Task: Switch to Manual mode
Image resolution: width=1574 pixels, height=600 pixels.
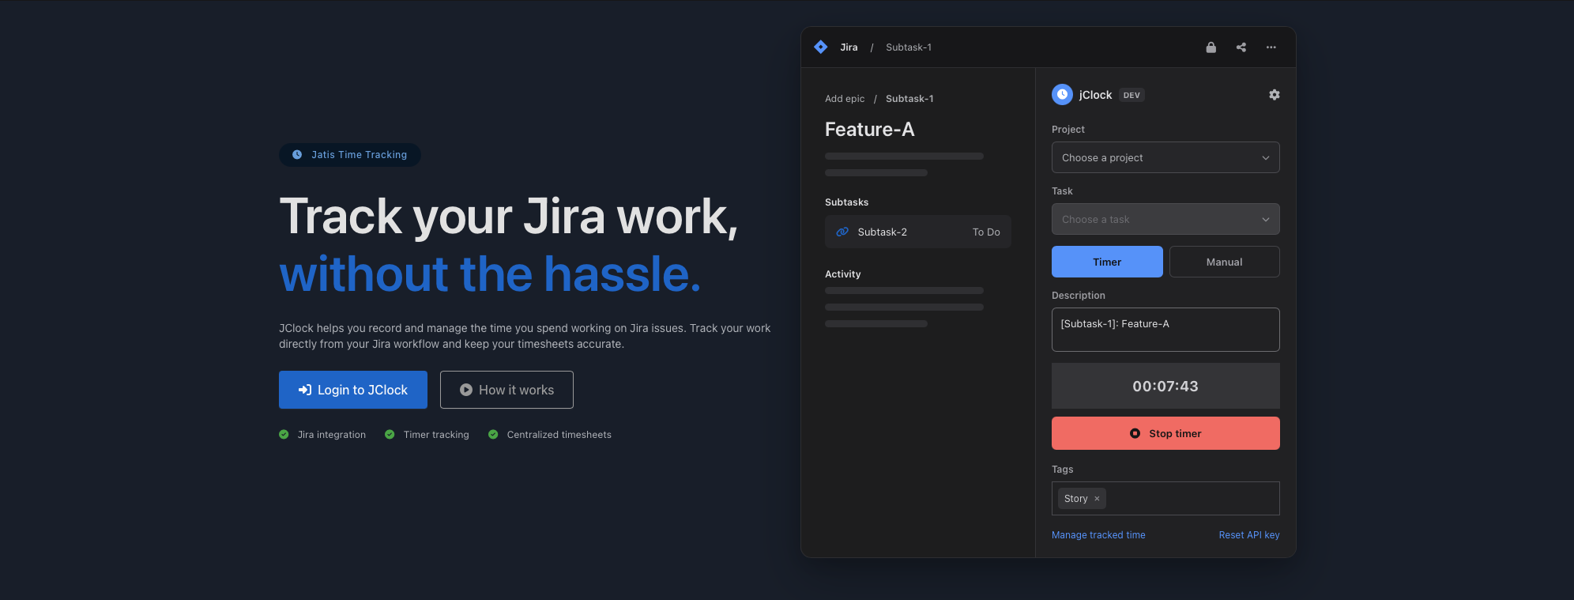Action: coord(1224,262)
